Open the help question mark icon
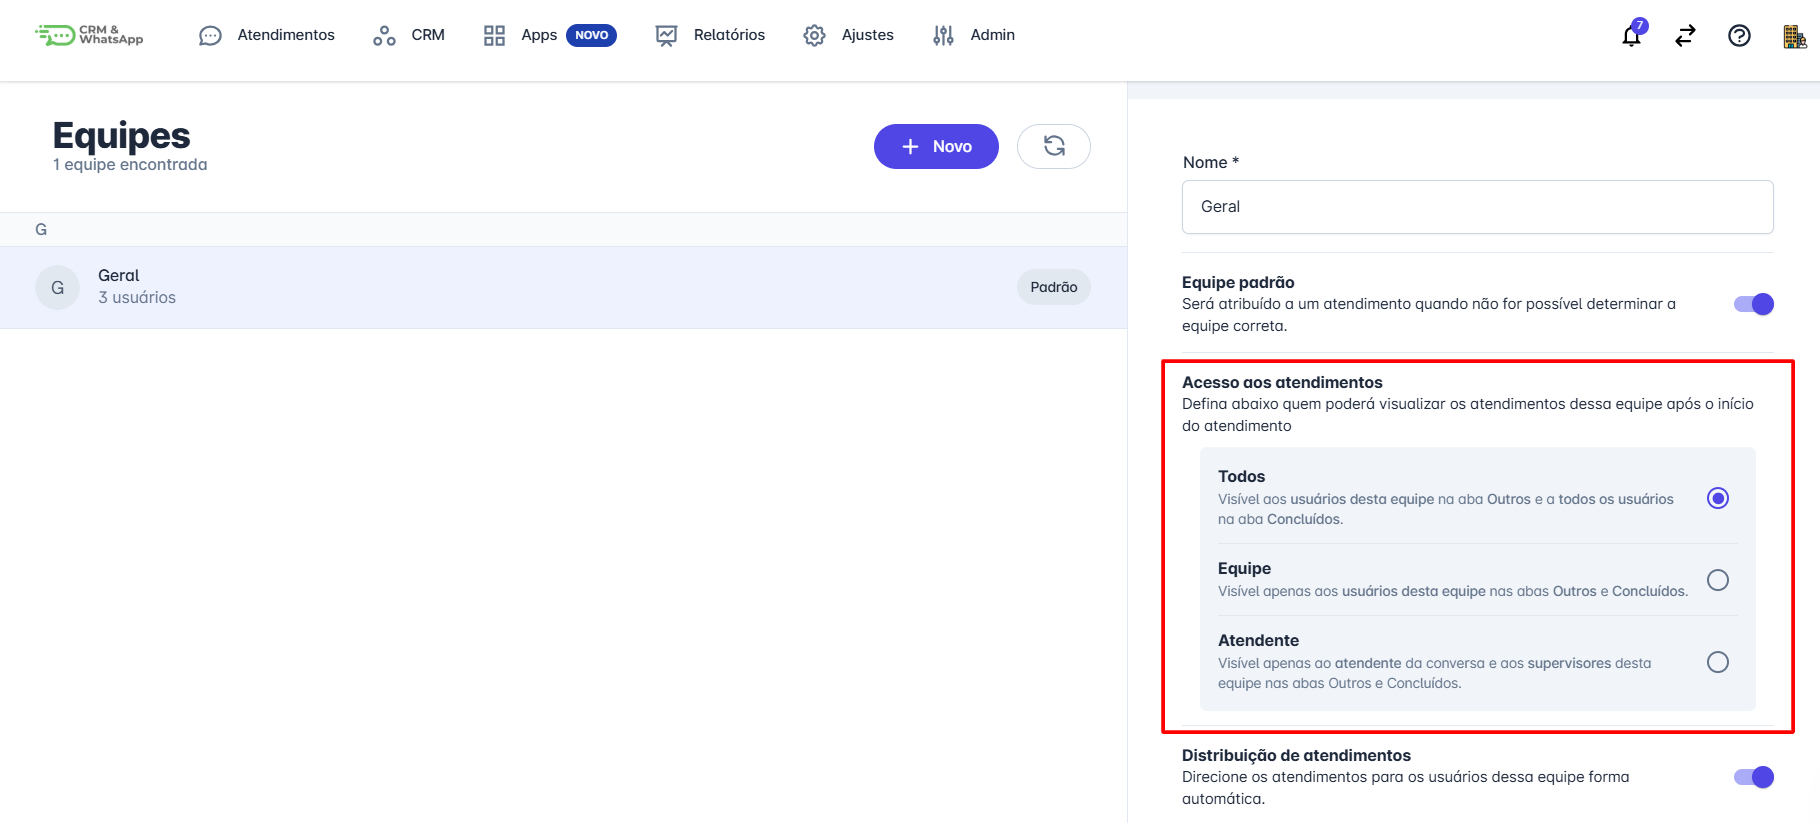The width and height of the screenshot is (1820, 823). tap(1739, 36)
